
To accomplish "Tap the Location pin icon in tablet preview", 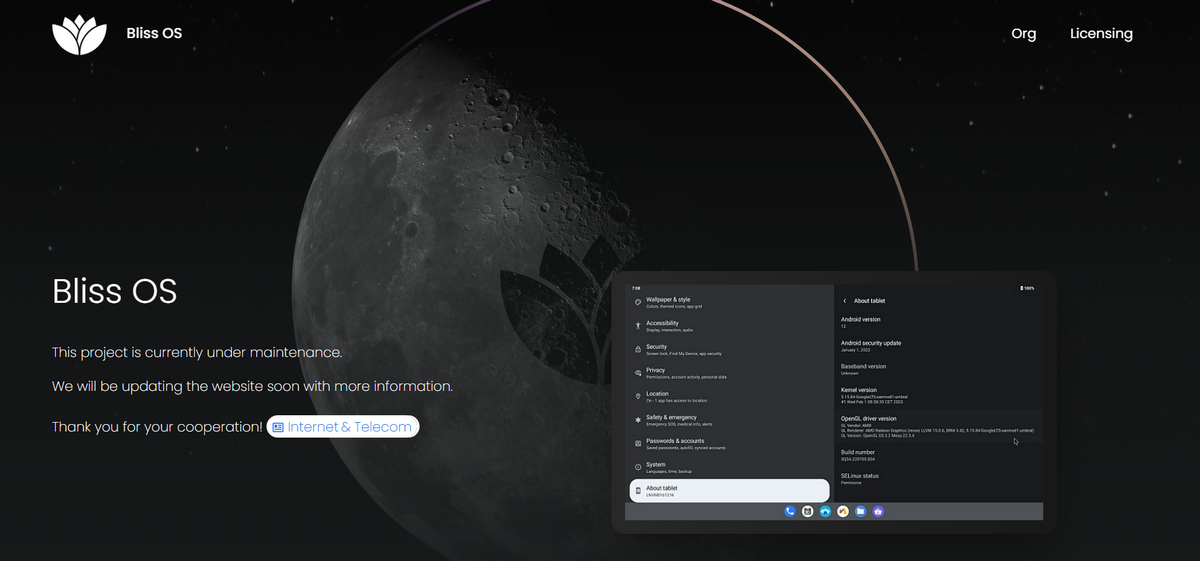I will pos(637,396).
